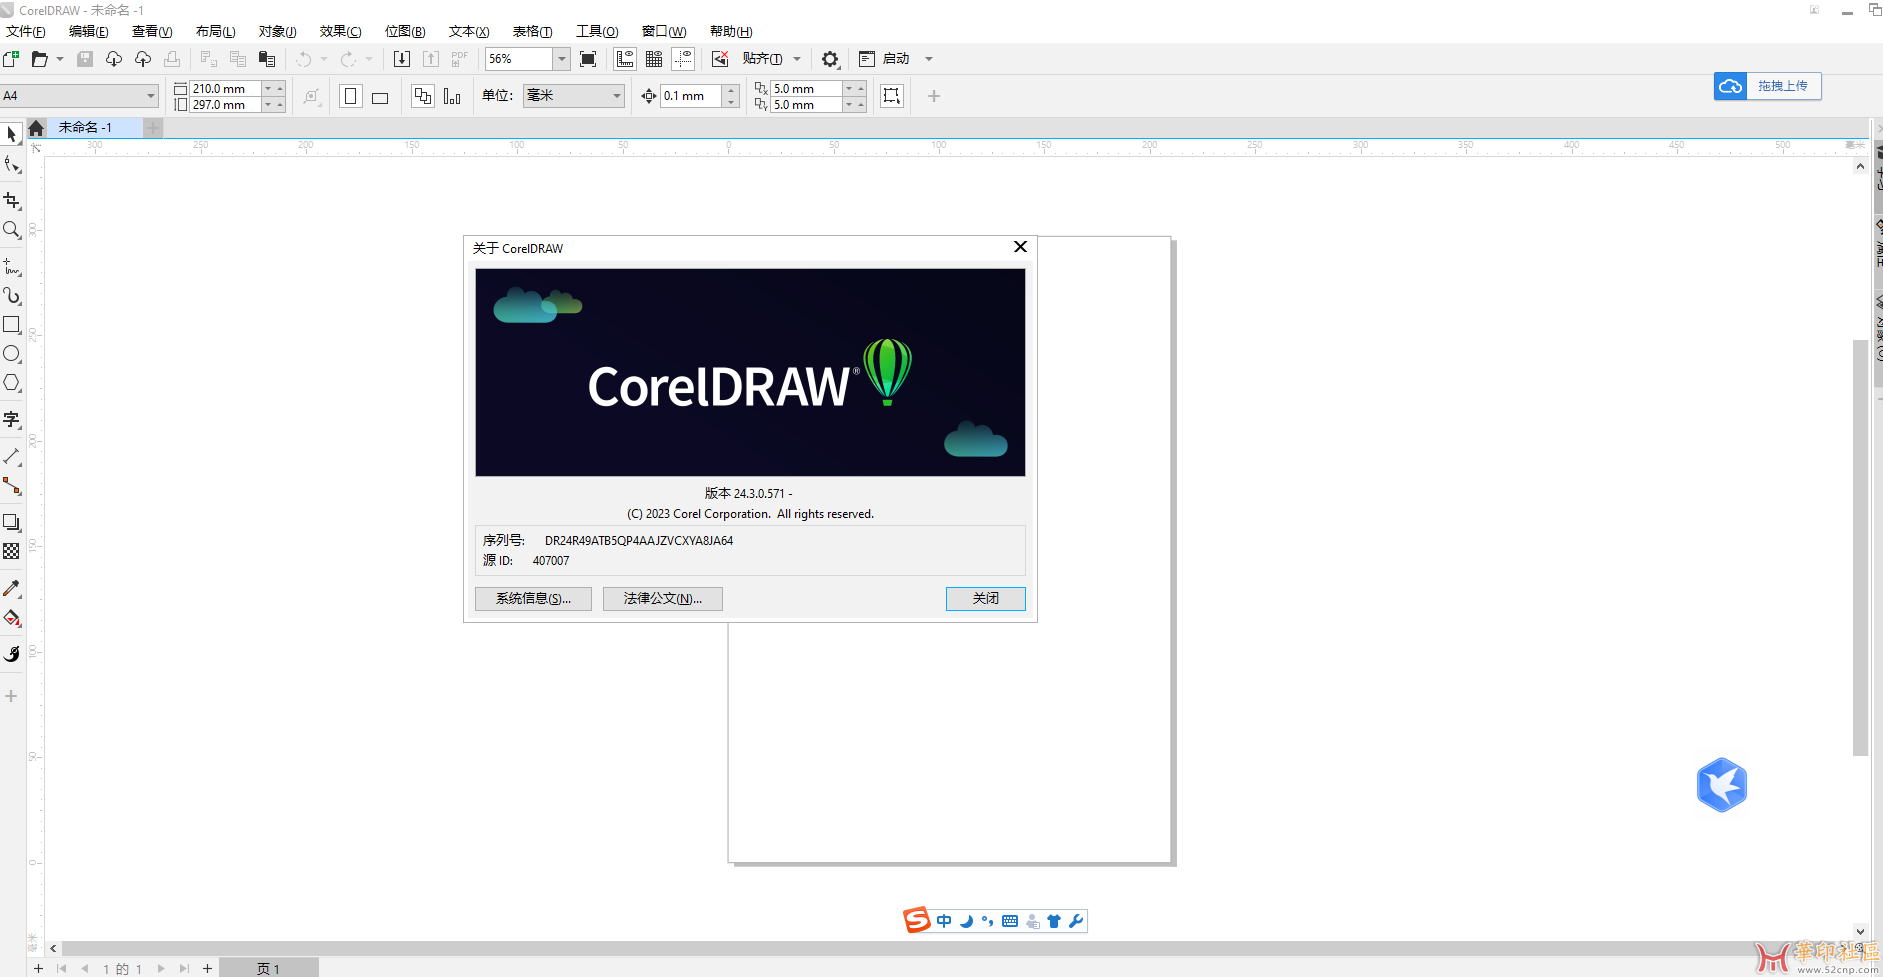Screen dimensions: 1883x977
Task: Click the 拖拽上传 cloud upload button
Action: point(1767,86)
